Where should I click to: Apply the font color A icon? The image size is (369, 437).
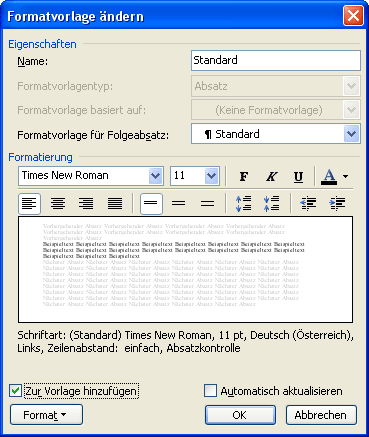coord(329,176)
